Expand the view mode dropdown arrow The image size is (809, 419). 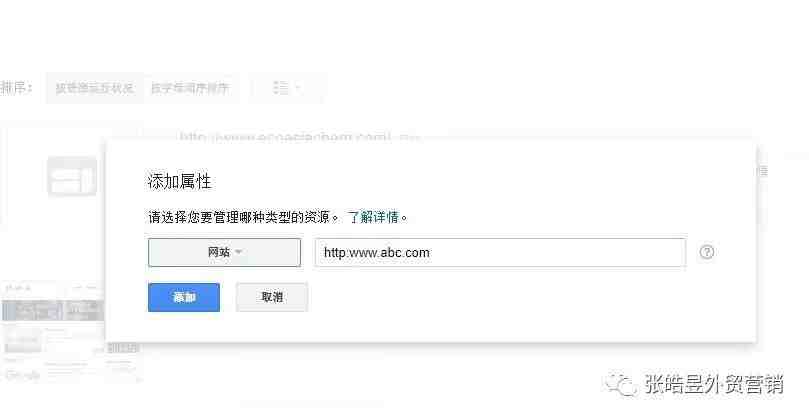(x=298, y=88)
